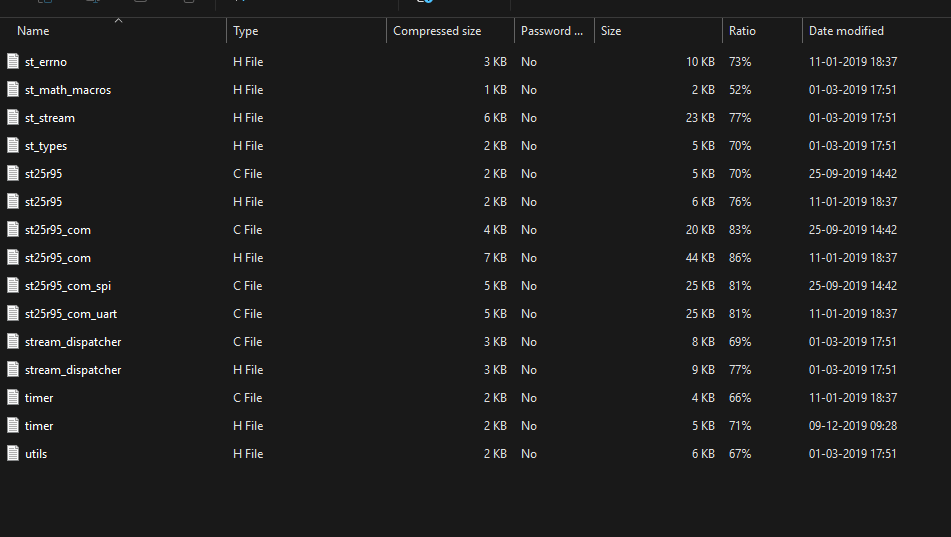Viewport: 951px width, 537px height.
Task: Click date 09-12-2019 09:28
Action: tap(853, 426)
